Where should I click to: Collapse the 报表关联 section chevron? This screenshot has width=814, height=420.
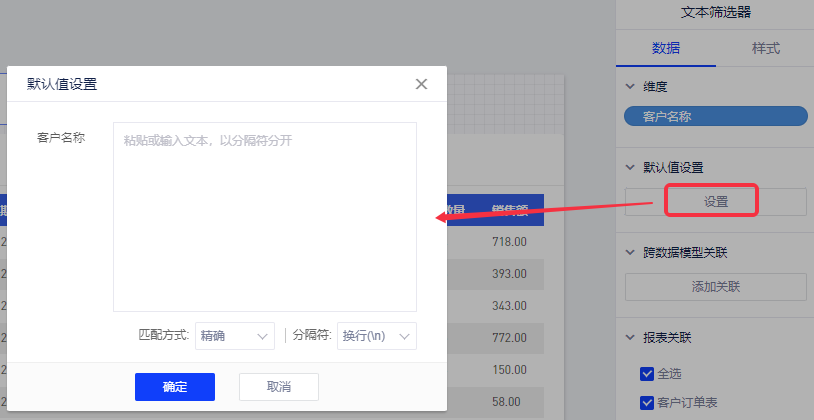[x=630, y=338]
